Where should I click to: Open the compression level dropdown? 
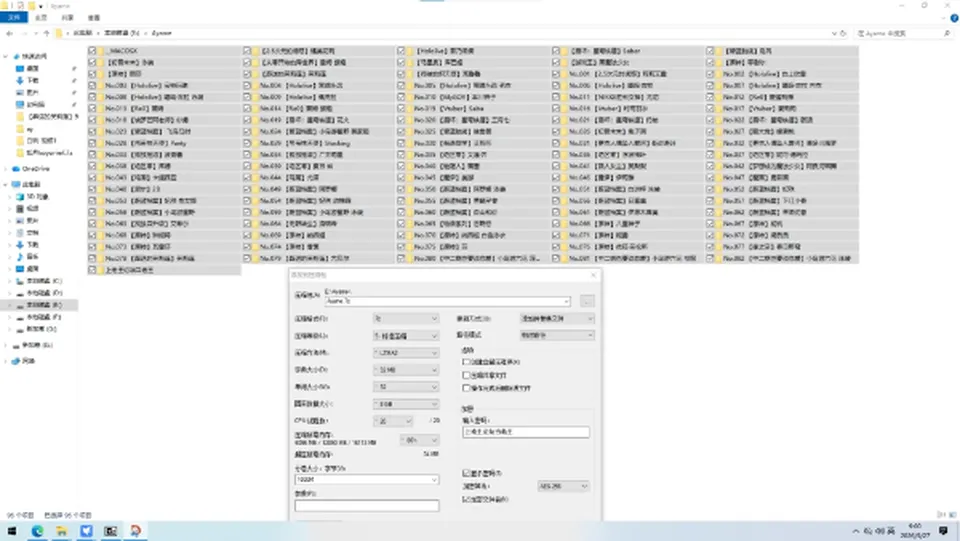click(x=406, y=335)
